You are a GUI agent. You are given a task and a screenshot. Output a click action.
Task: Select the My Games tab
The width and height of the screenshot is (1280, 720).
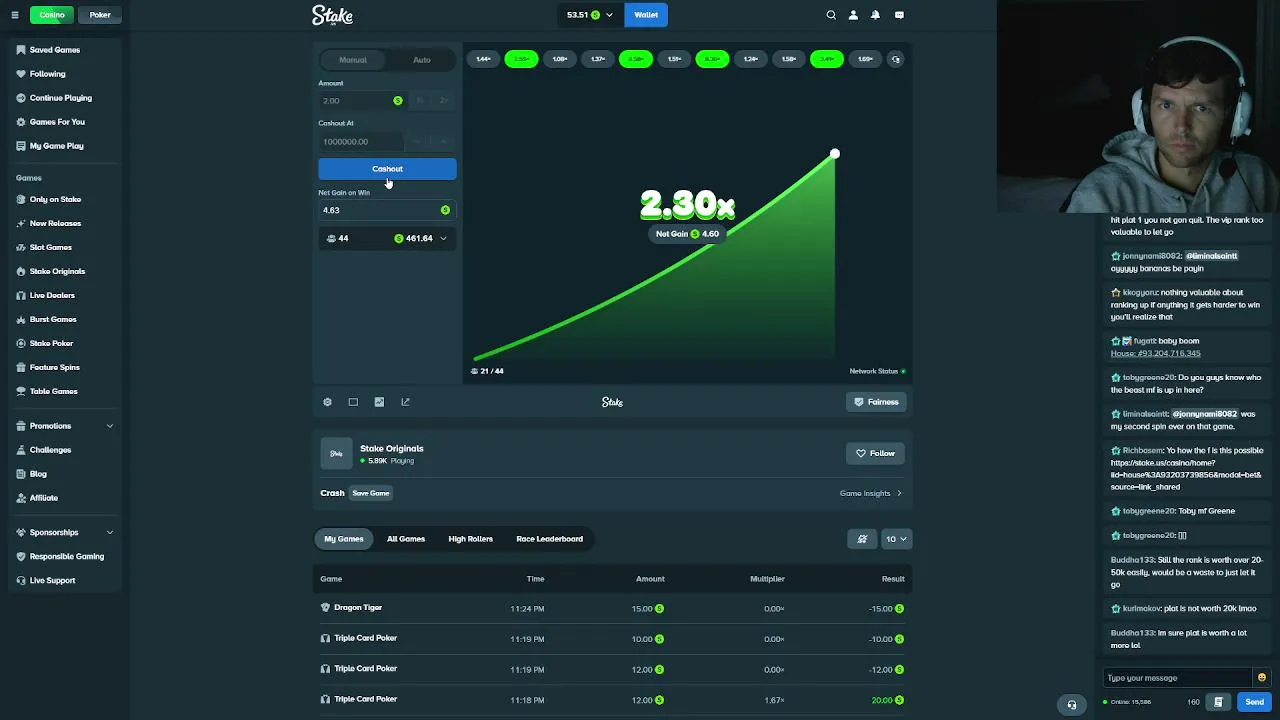tap(344, 539)
